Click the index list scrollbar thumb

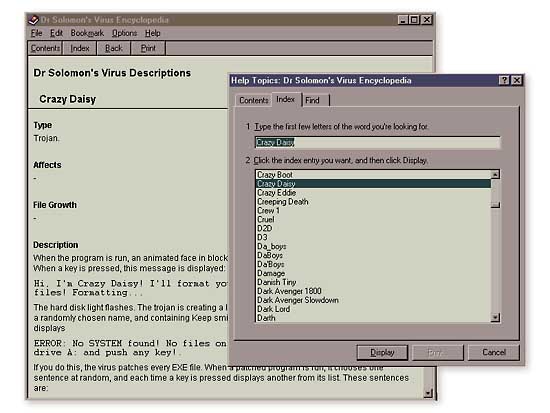coord(495,205)
